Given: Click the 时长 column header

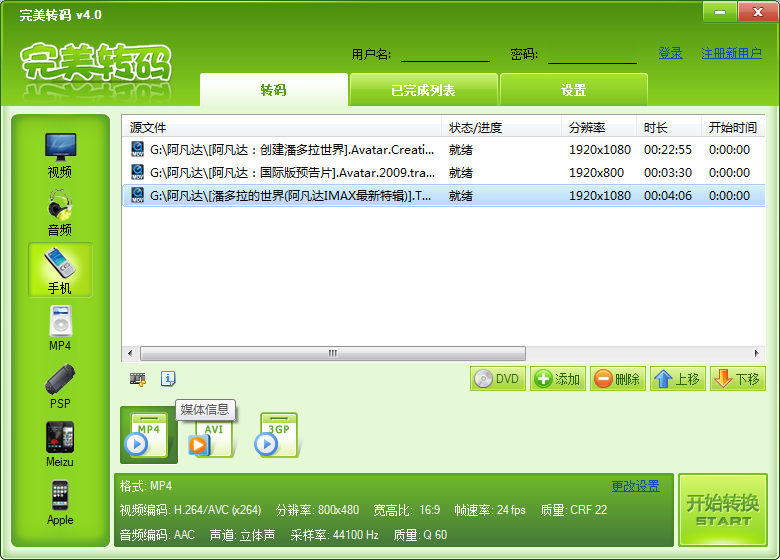Looking at the screenshot, I should click(669, 127).
